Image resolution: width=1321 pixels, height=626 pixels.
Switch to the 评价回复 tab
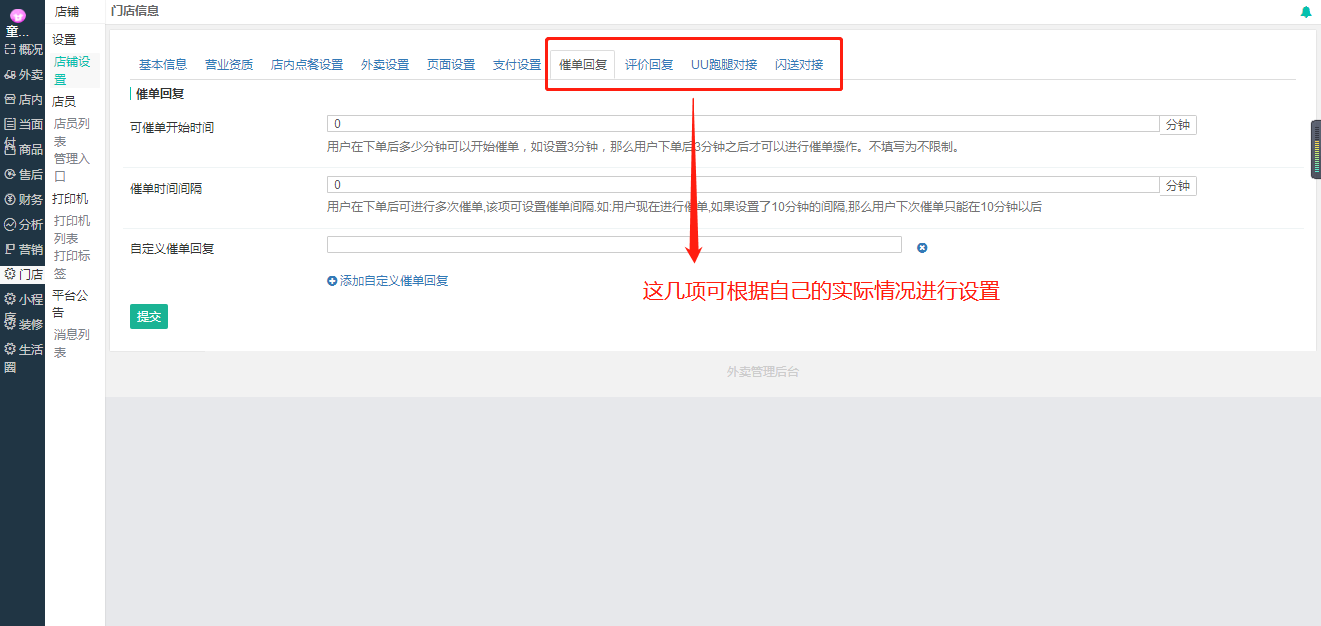tap(649, 65)
